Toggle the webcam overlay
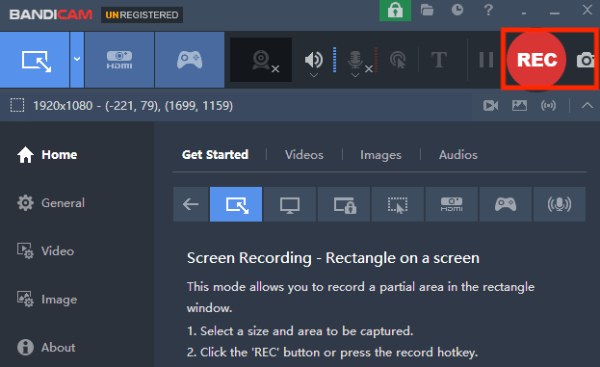This screenshot has width=600, height=367. pyautogui.click(x=261, y=60)
